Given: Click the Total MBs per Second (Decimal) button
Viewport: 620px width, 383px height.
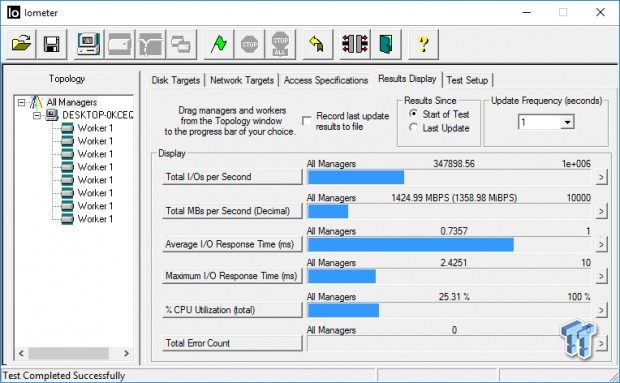Looking at the screenshot, I should pyautogui.click(x=232, y=211).
